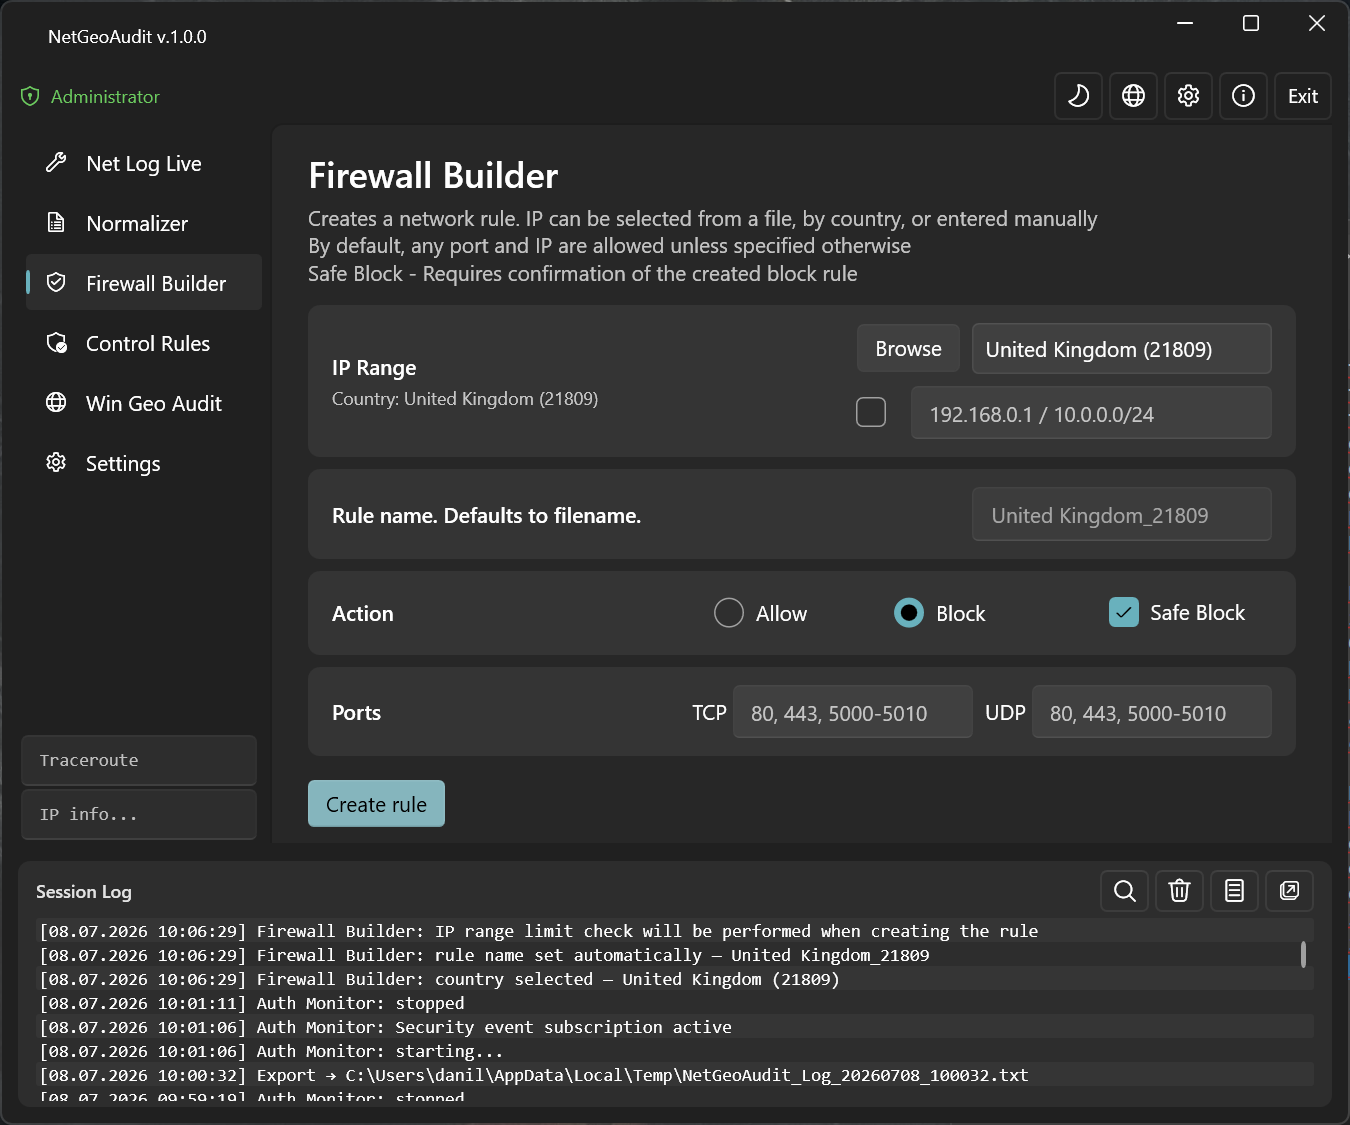This screenshot has width=1350, height=1125.
Task: Click the Create rule button
Action: (376, 804)
